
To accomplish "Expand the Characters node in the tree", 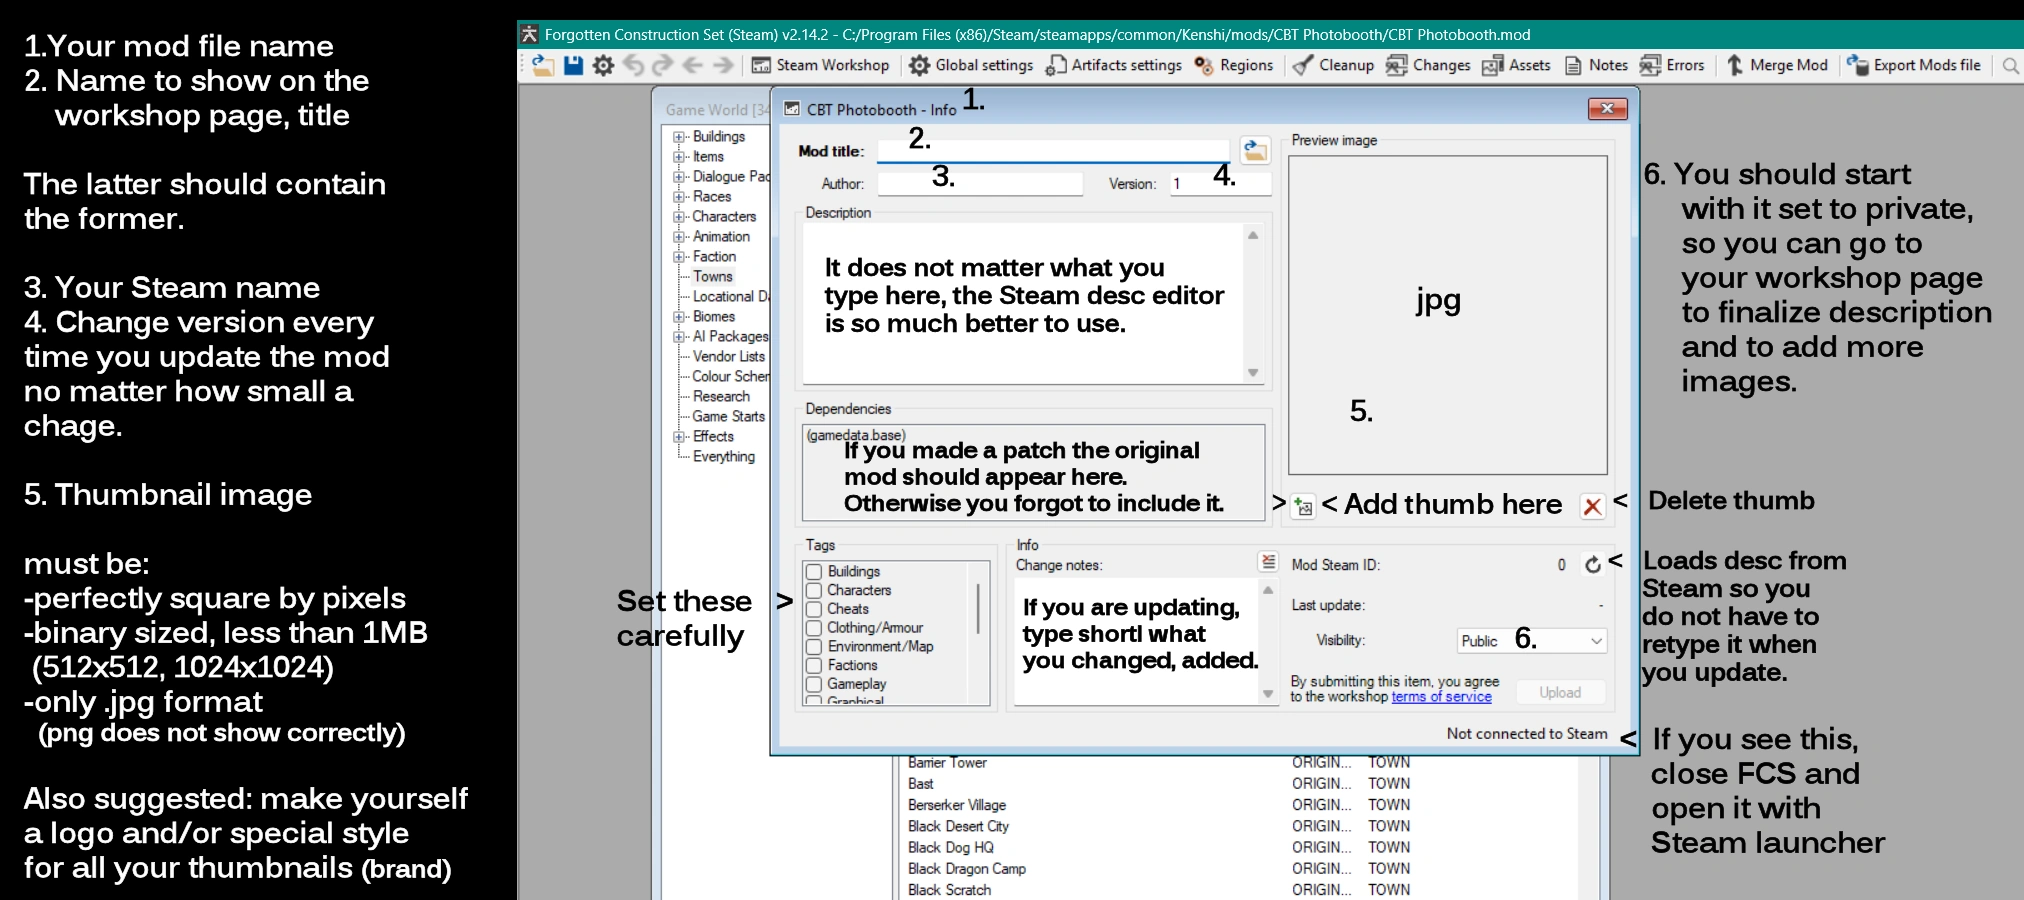I will tap(679, 217).
